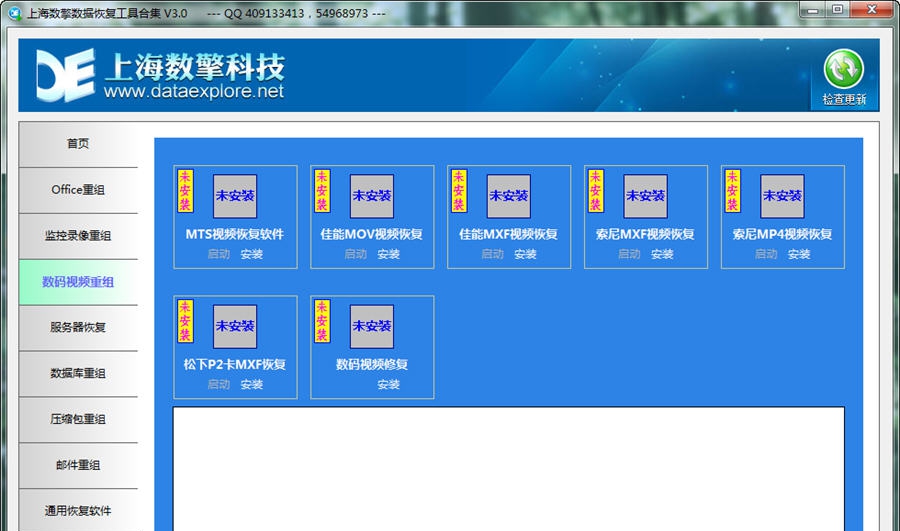Screen dimensions: 900x531
Task: Click the 佳能MOV视频恢复 未安装 icon
Action: coord(372,196)
